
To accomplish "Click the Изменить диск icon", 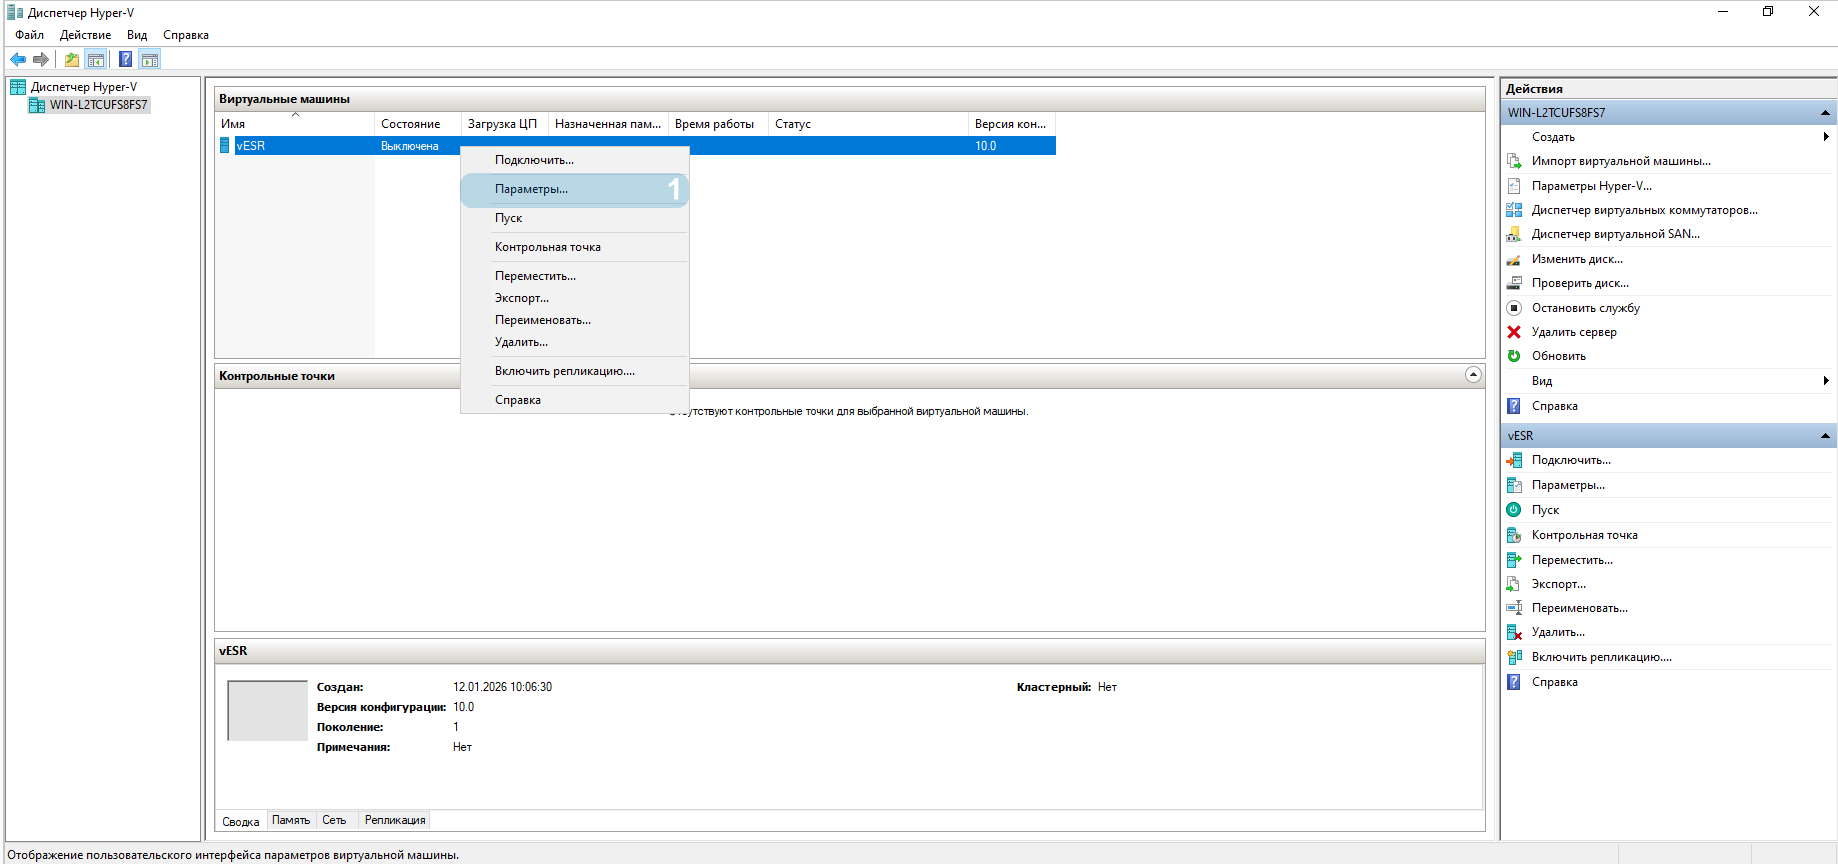I will coord(1514,259).
